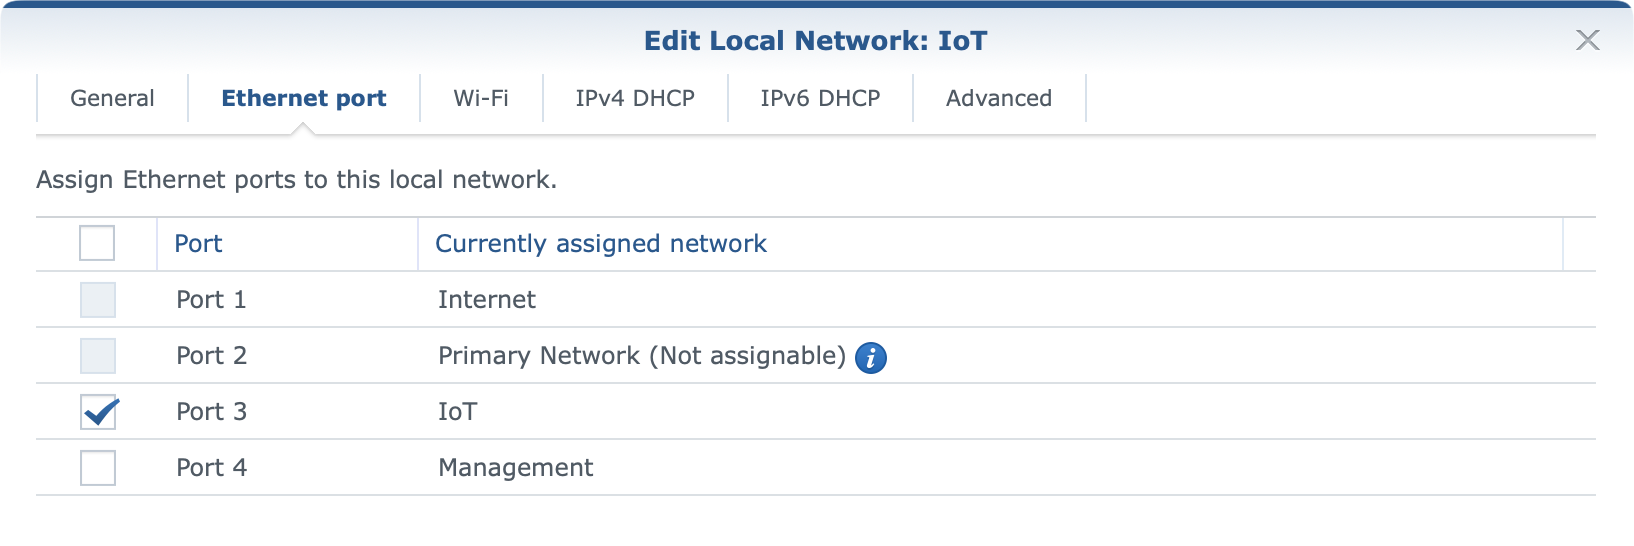Click the info icon beside Primary Network

click(x=871, y=357)
